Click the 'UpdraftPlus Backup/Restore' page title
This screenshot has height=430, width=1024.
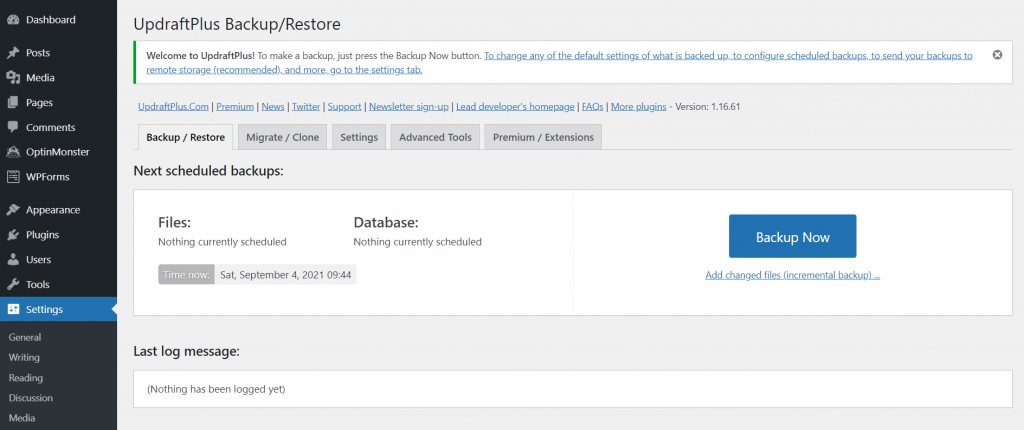pos(237,25)
